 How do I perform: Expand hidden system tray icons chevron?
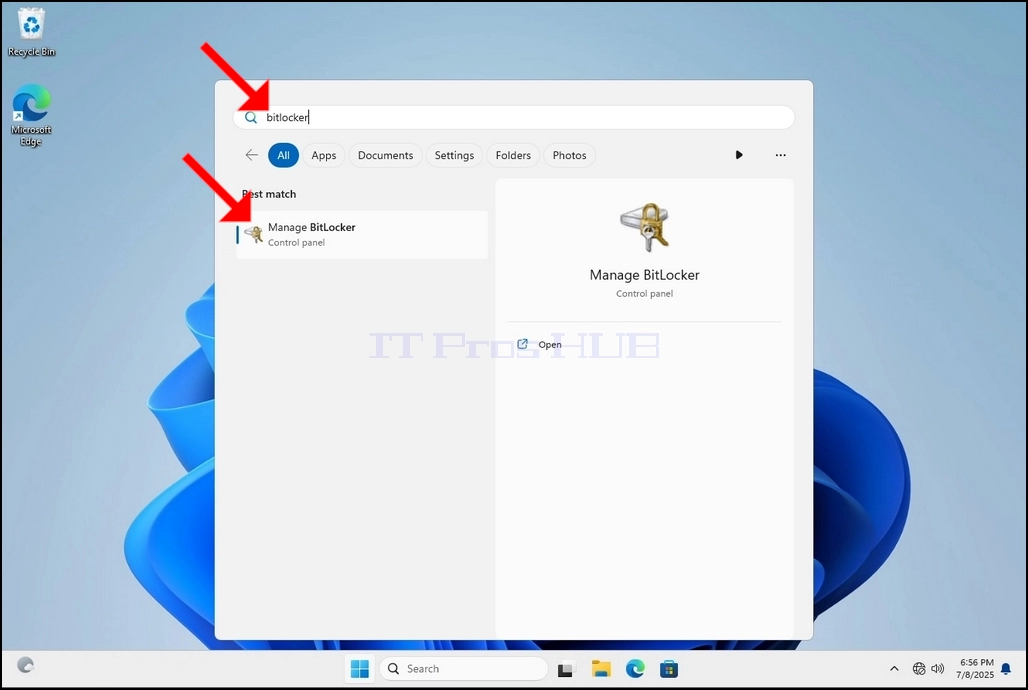point(894,668)
